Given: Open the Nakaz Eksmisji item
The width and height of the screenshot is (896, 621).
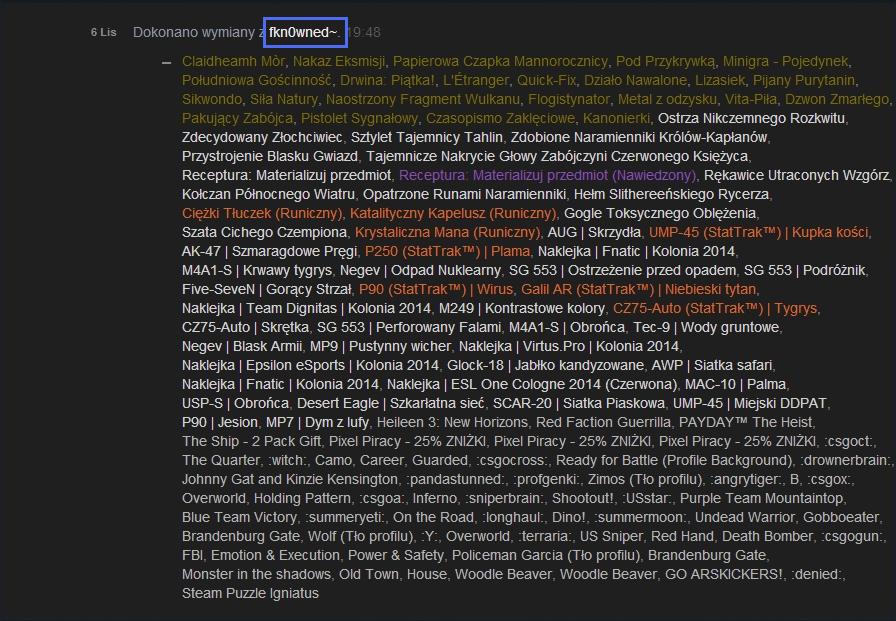Looking at the screenshot, I should (339, 61).
